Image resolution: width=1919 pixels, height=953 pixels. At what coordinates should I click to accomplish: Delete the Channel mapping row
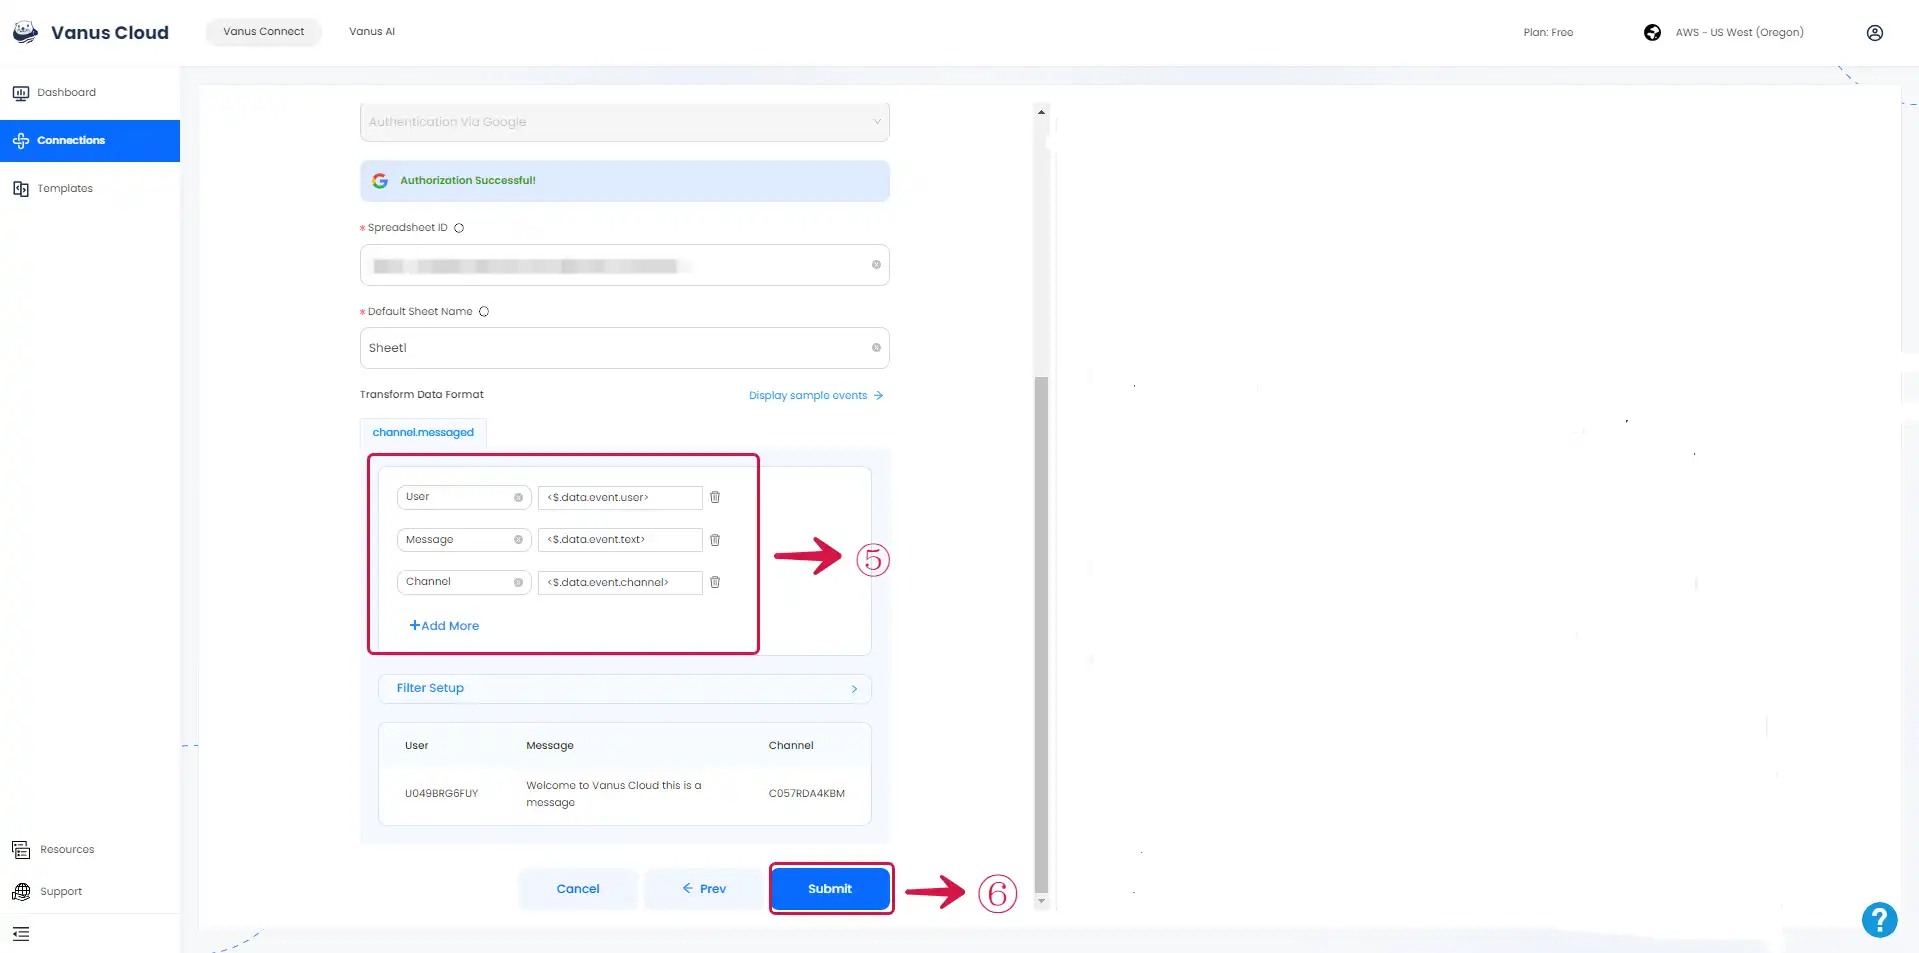pyautogui.click(x=715, y=582)
